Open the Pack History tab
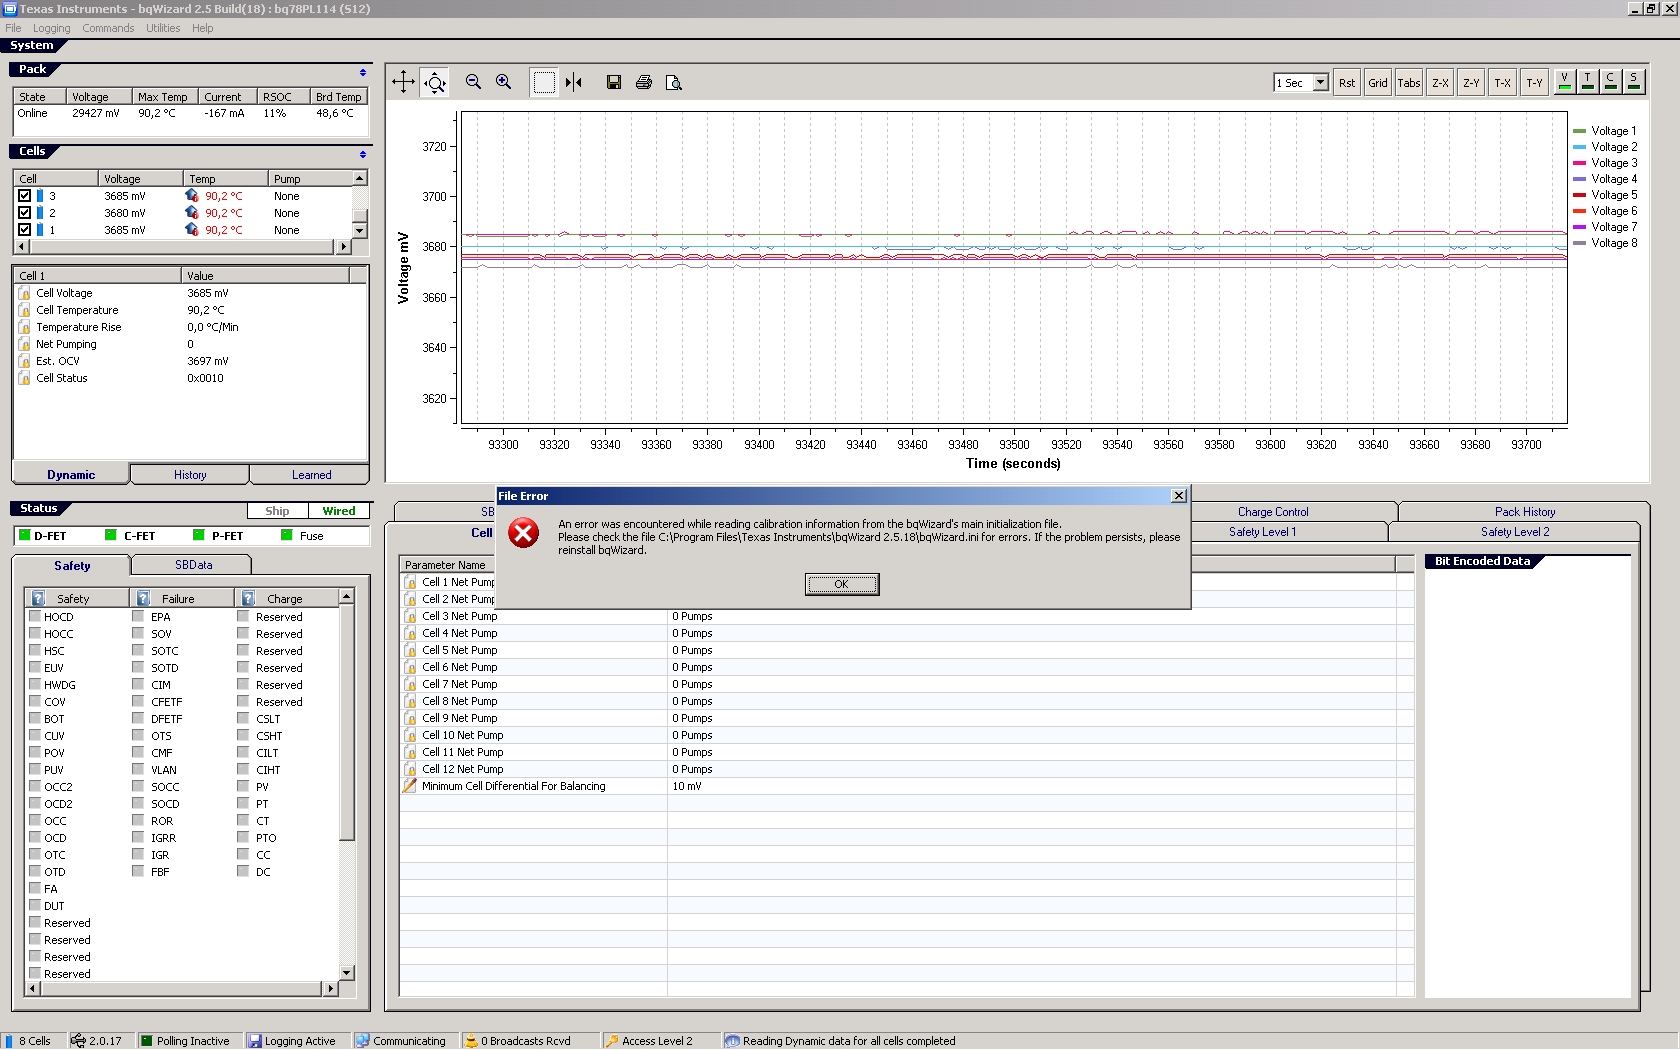Image resolution: width=1680 pixels, height=1050 pixels. [x=1525, y=512]
